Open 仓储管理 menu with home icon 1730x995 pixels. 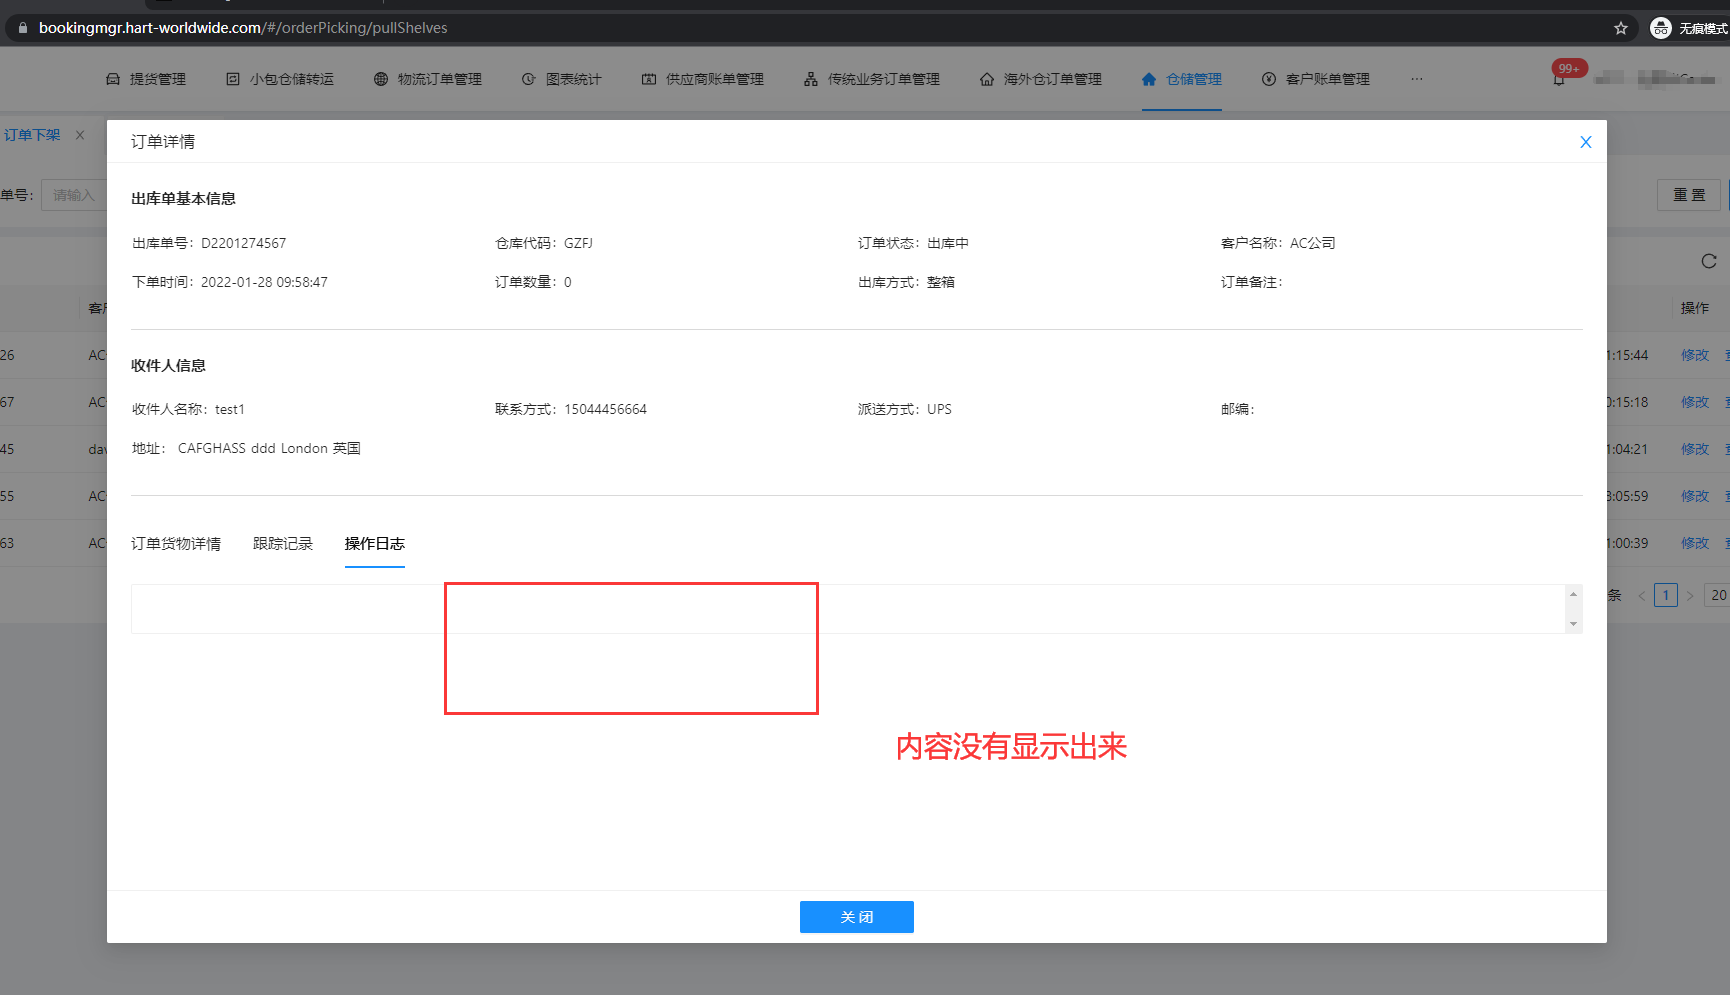[x=1182, y=79]
